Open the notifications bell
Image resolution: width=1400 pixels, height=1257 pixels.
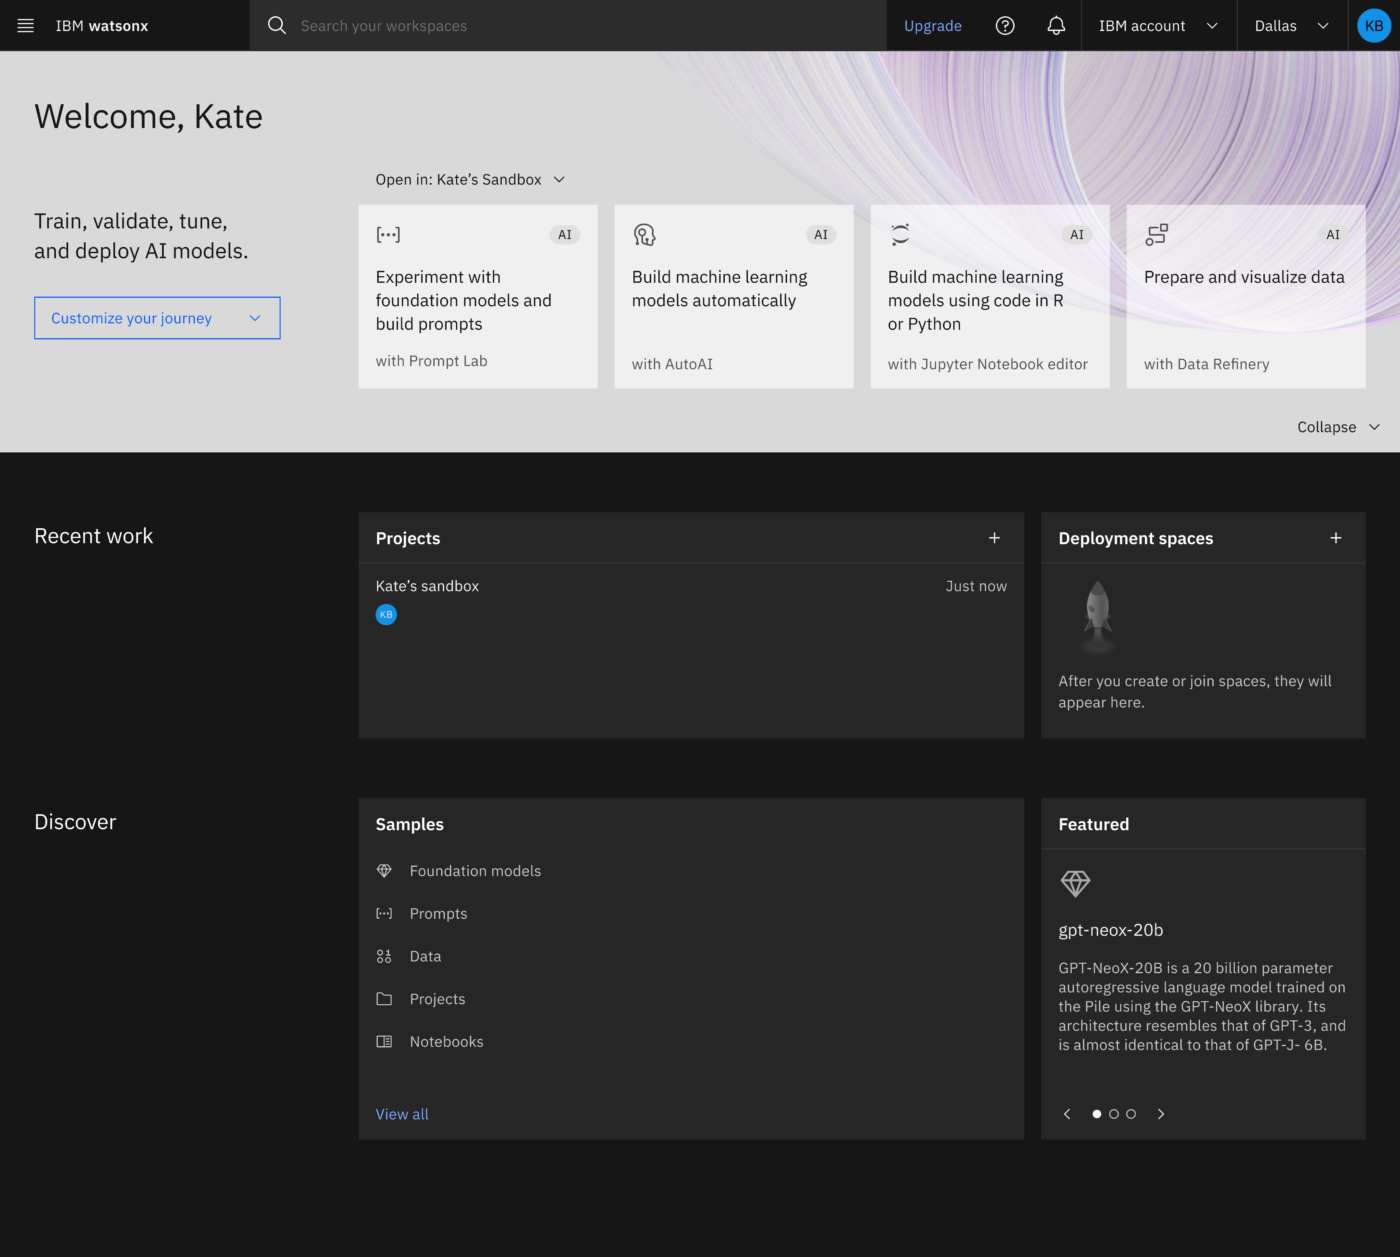[x=1056, y=26]
